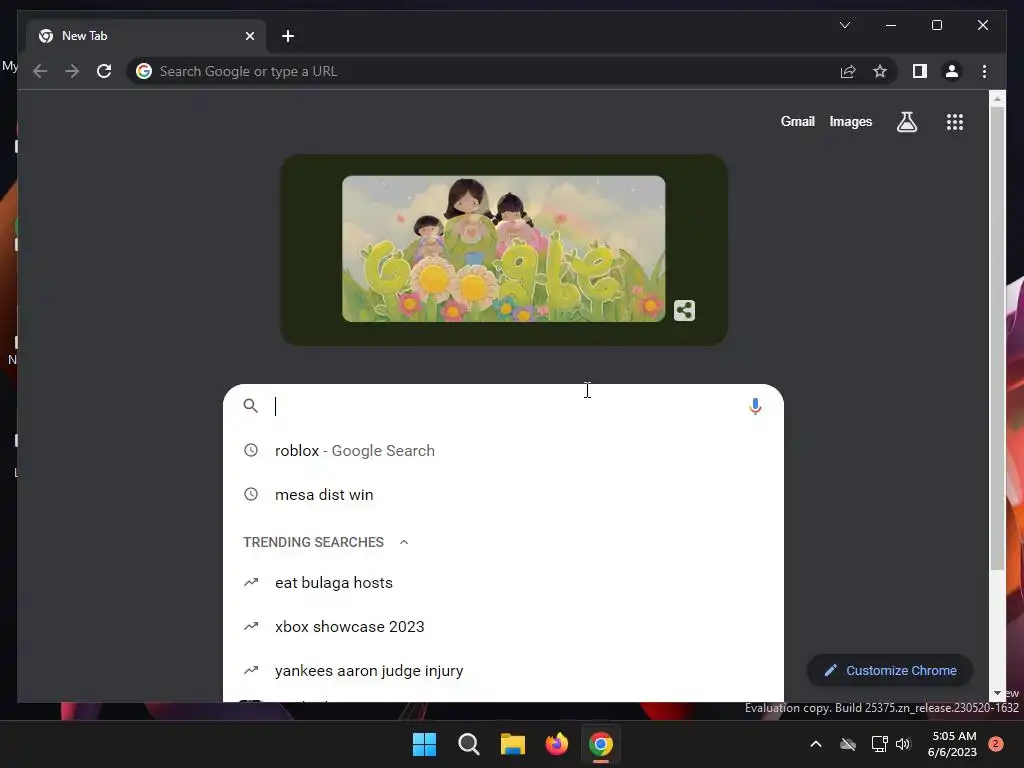The height and width of the screenshot is (768, 1024).
Task: Open the profile avatar menu
Action: click(x=952, y=71)
